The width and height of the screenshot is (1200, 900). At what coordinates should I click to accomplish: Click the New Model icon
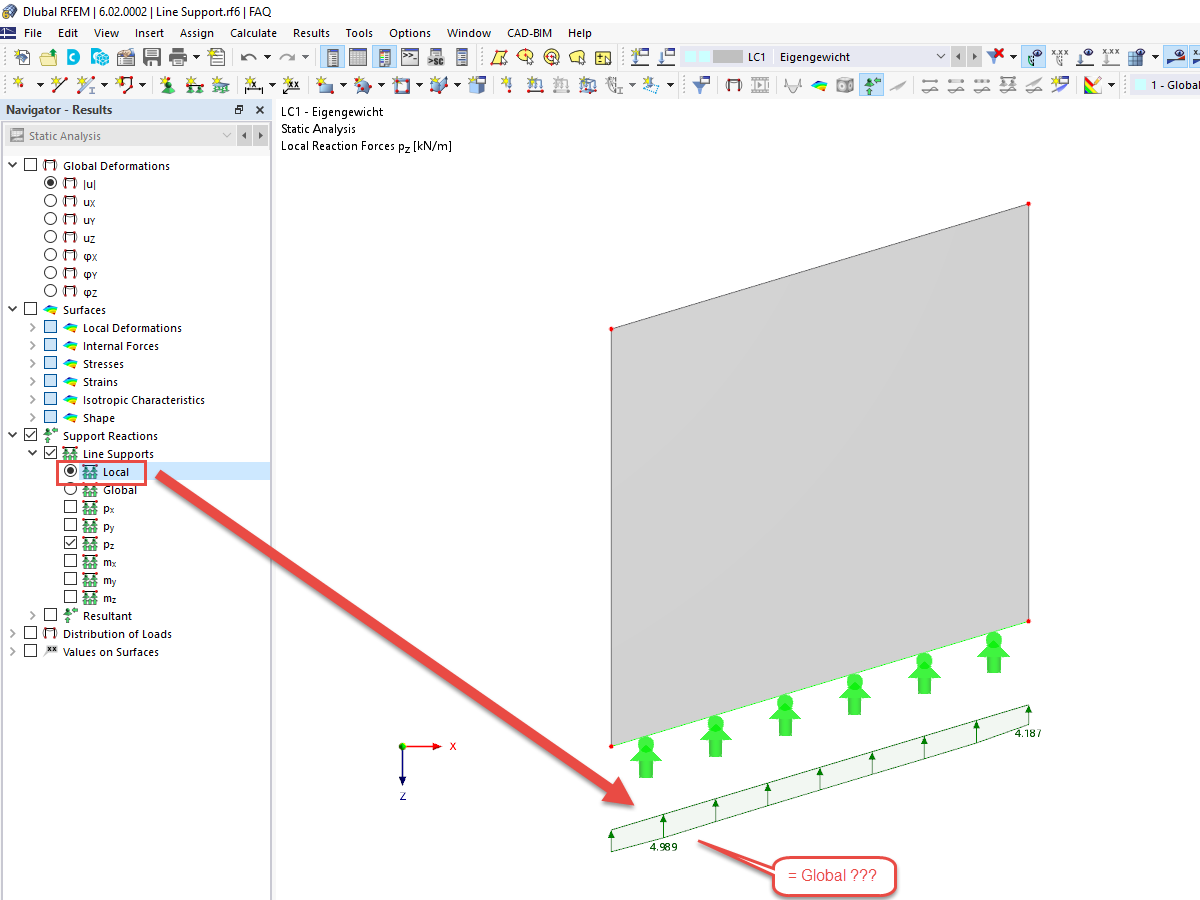click(22, 57)
